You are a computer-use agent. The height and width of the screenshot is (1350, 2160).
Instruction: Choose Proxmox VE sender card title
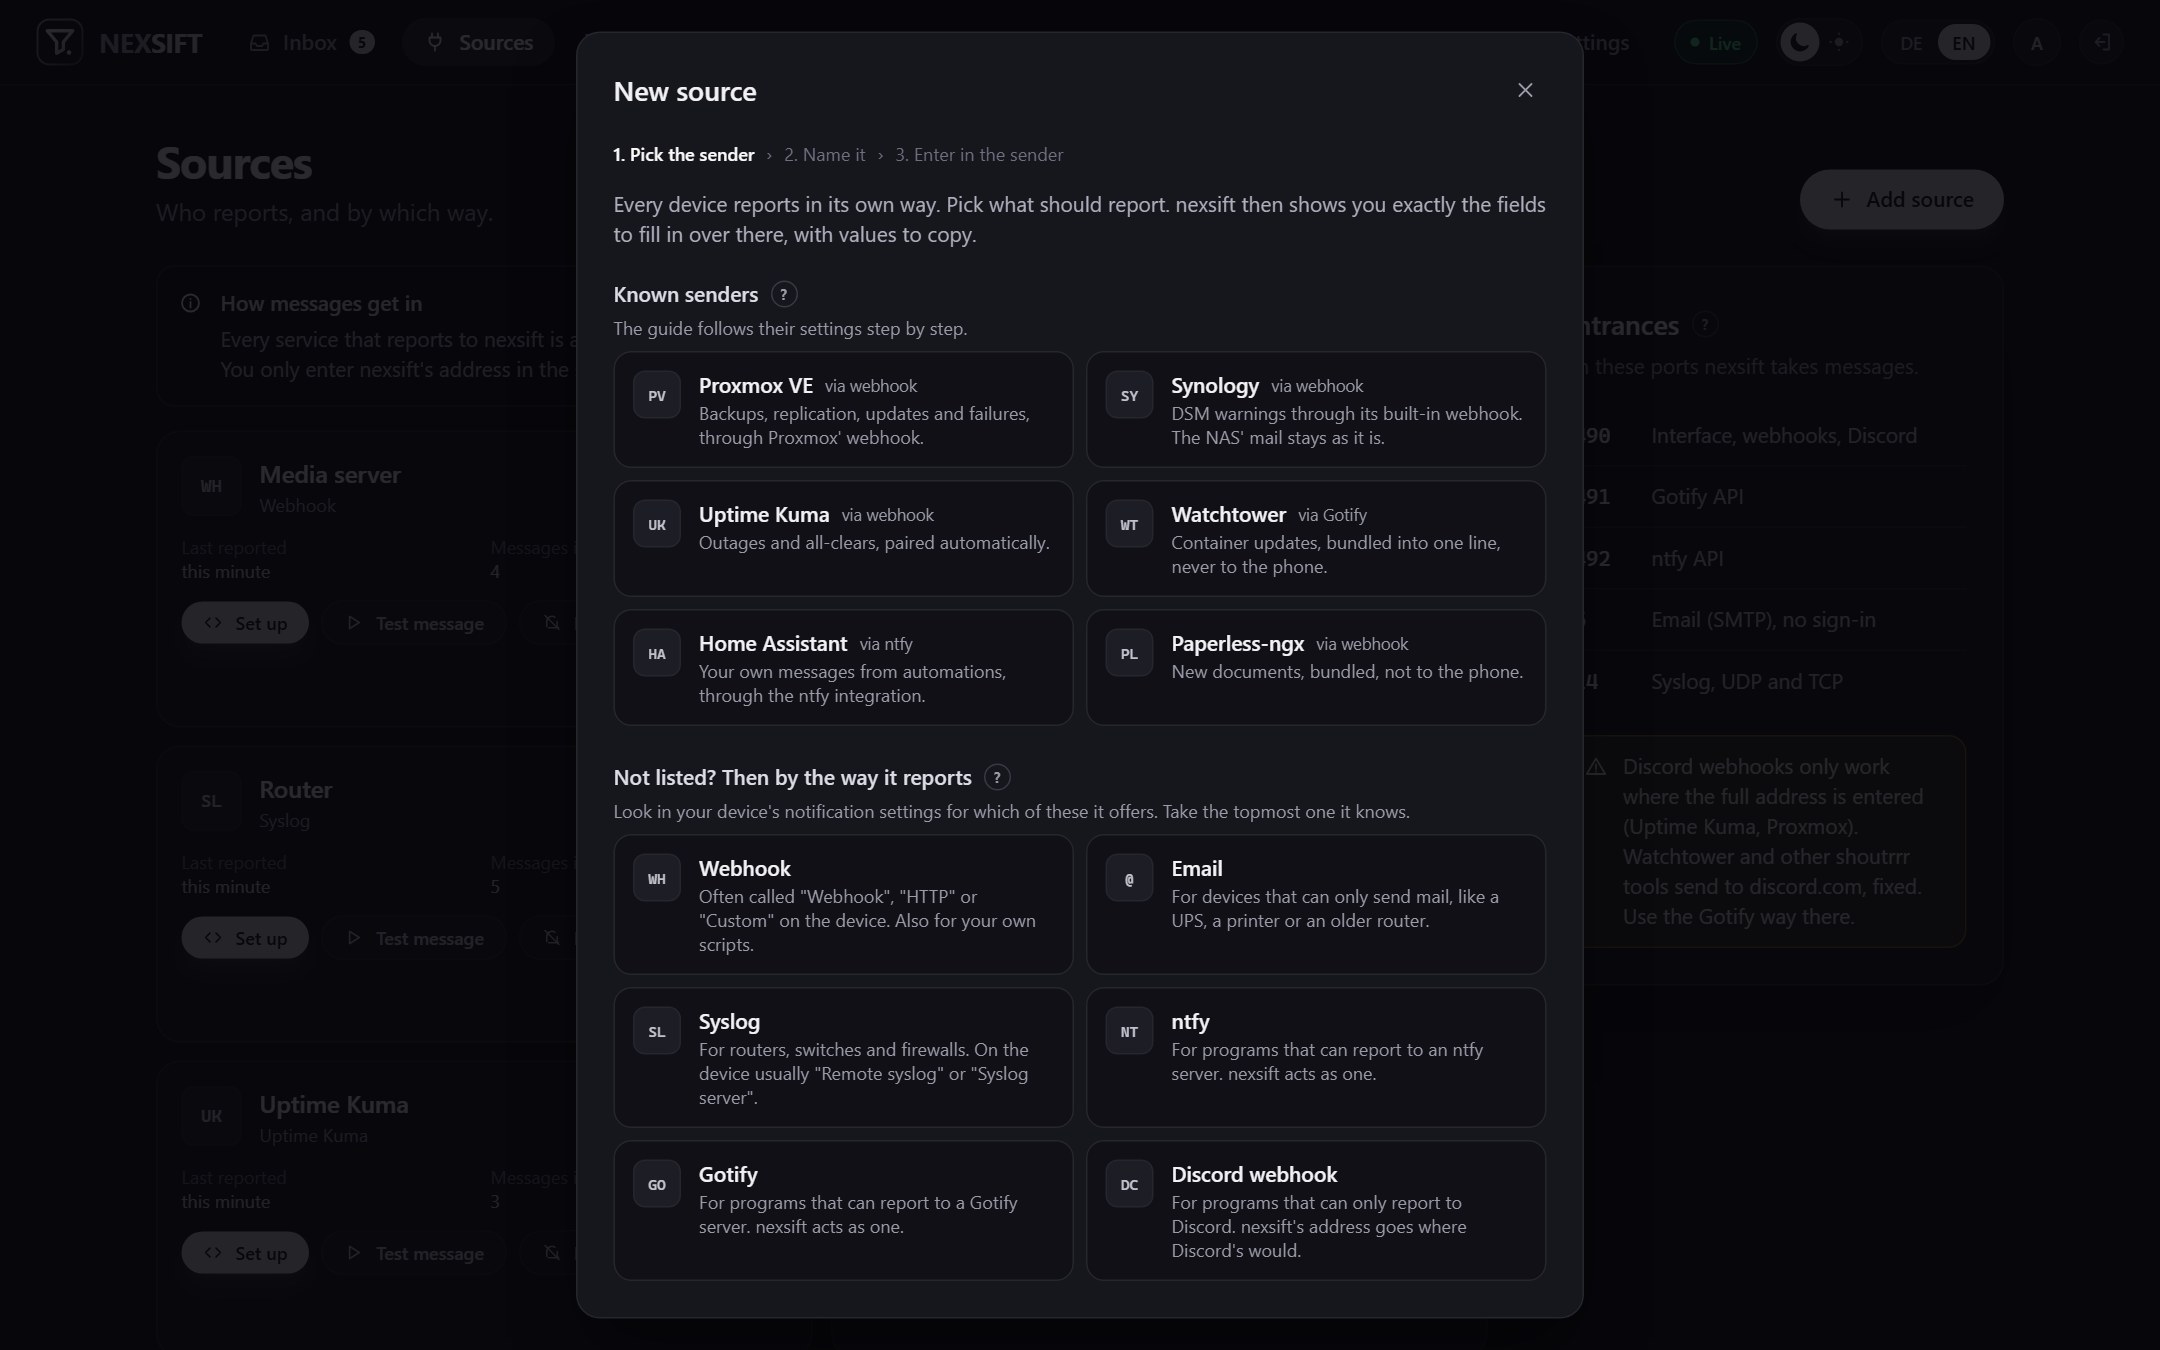coord(755,386)
